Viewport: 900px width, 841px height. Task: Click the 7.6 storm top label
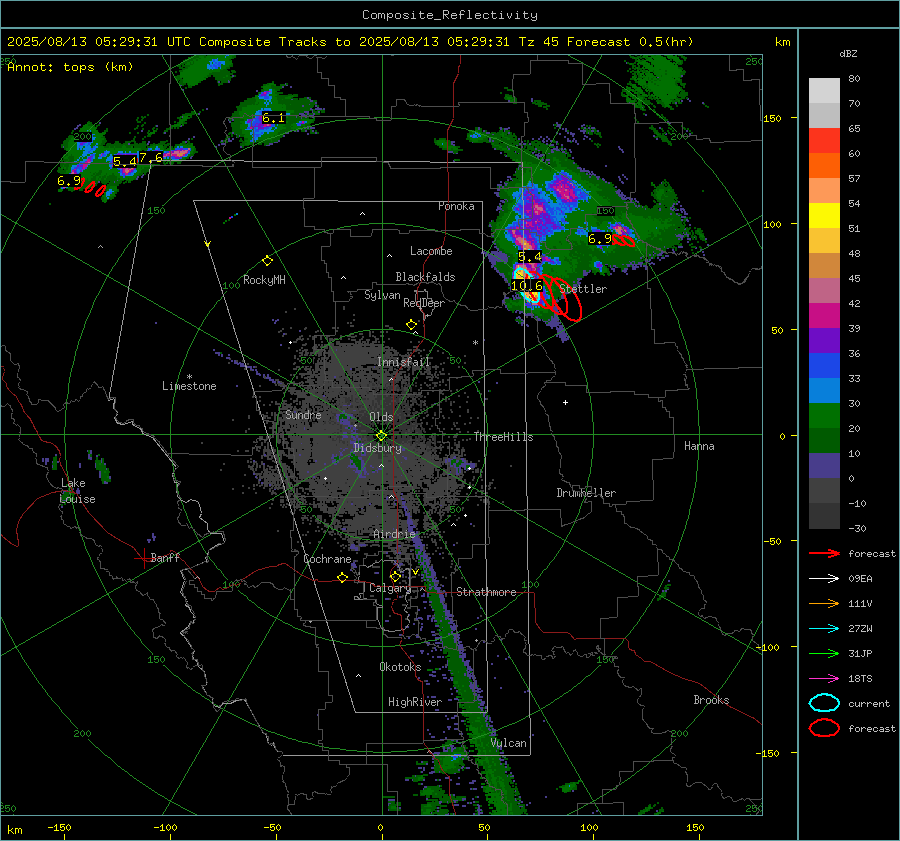click(x=150, y=158)
